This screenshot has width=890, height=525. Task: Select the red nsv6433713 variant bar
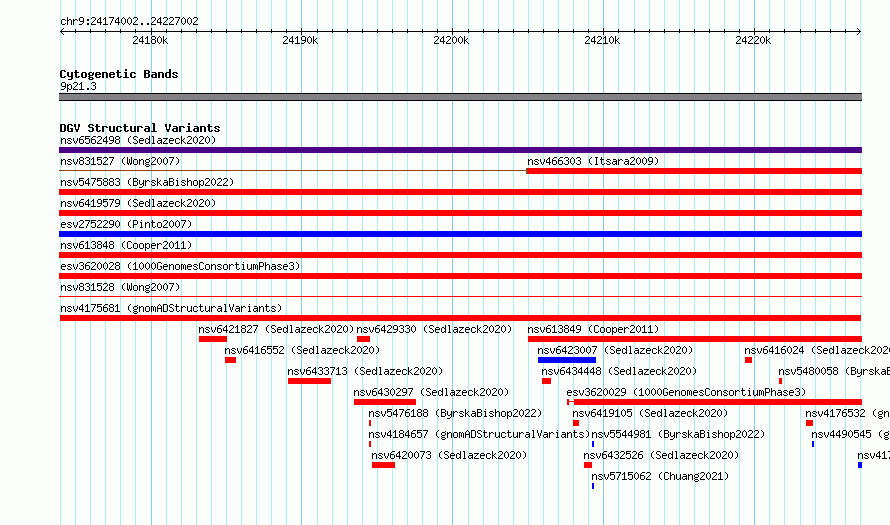[x=309, y=381]
